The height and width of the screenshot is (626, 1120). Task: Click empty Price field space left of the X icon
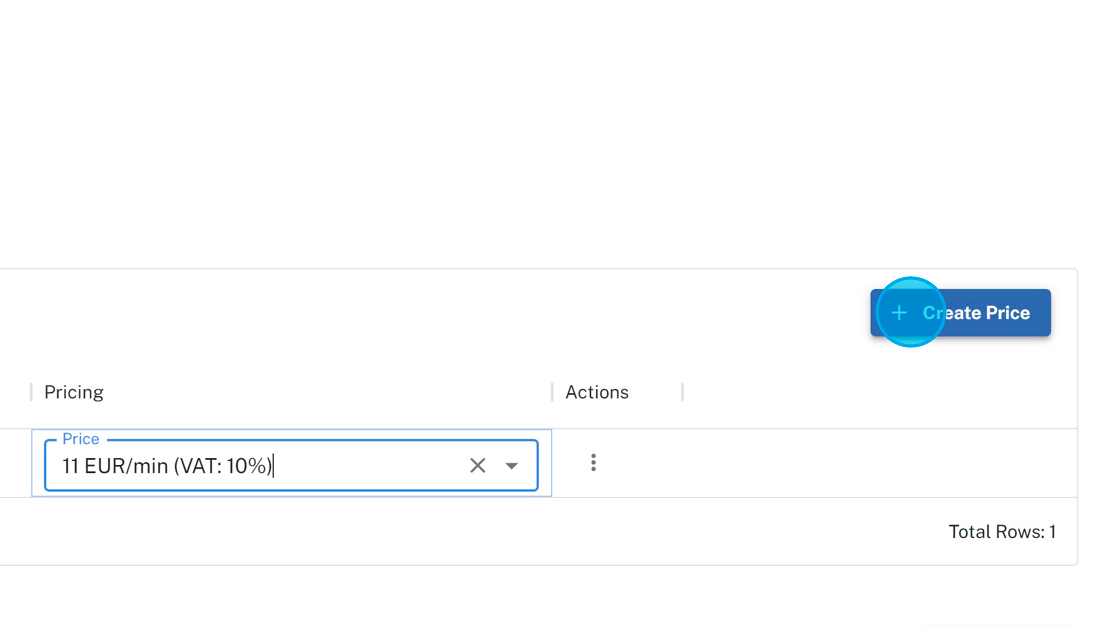point(370,466)
